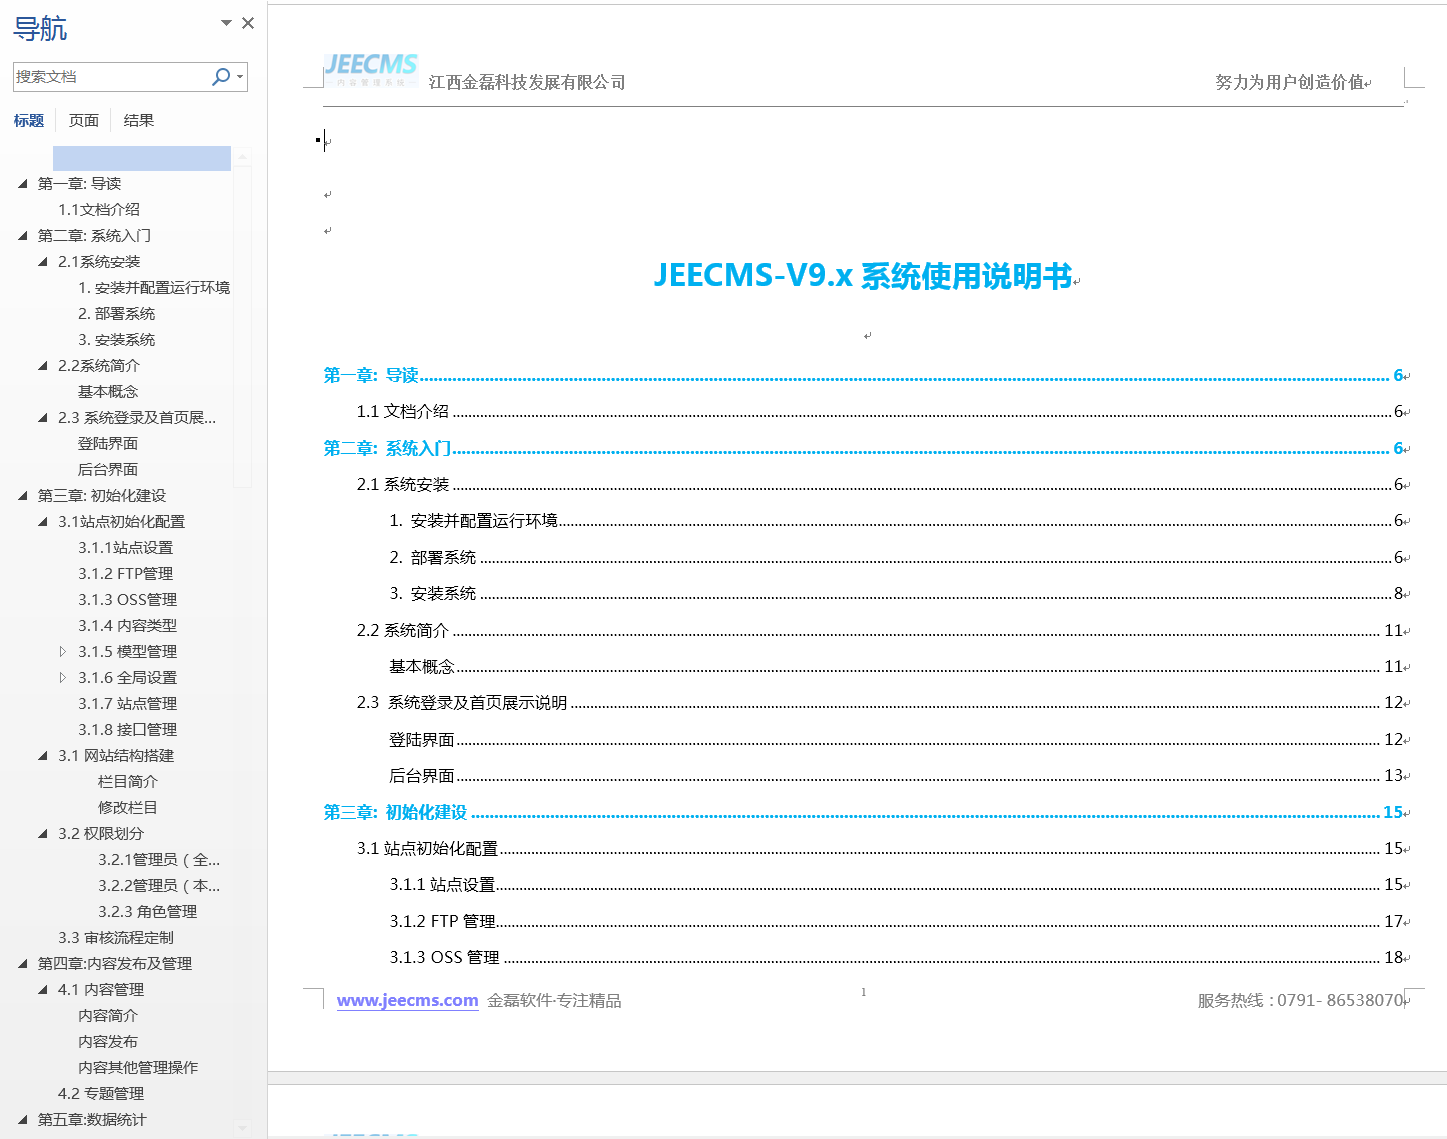The width and height of the screenshot is (1447, 1139).
Task: Close the 导航 navigation pane
Action: pos(248,23)
